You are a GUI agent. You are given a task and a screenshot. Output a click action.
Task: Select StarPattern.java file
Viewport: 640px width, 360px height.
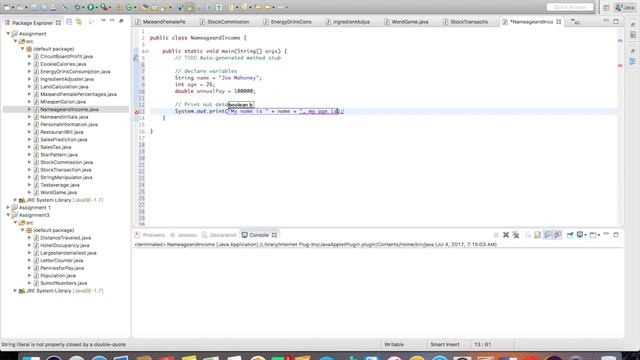coord(59,155)
